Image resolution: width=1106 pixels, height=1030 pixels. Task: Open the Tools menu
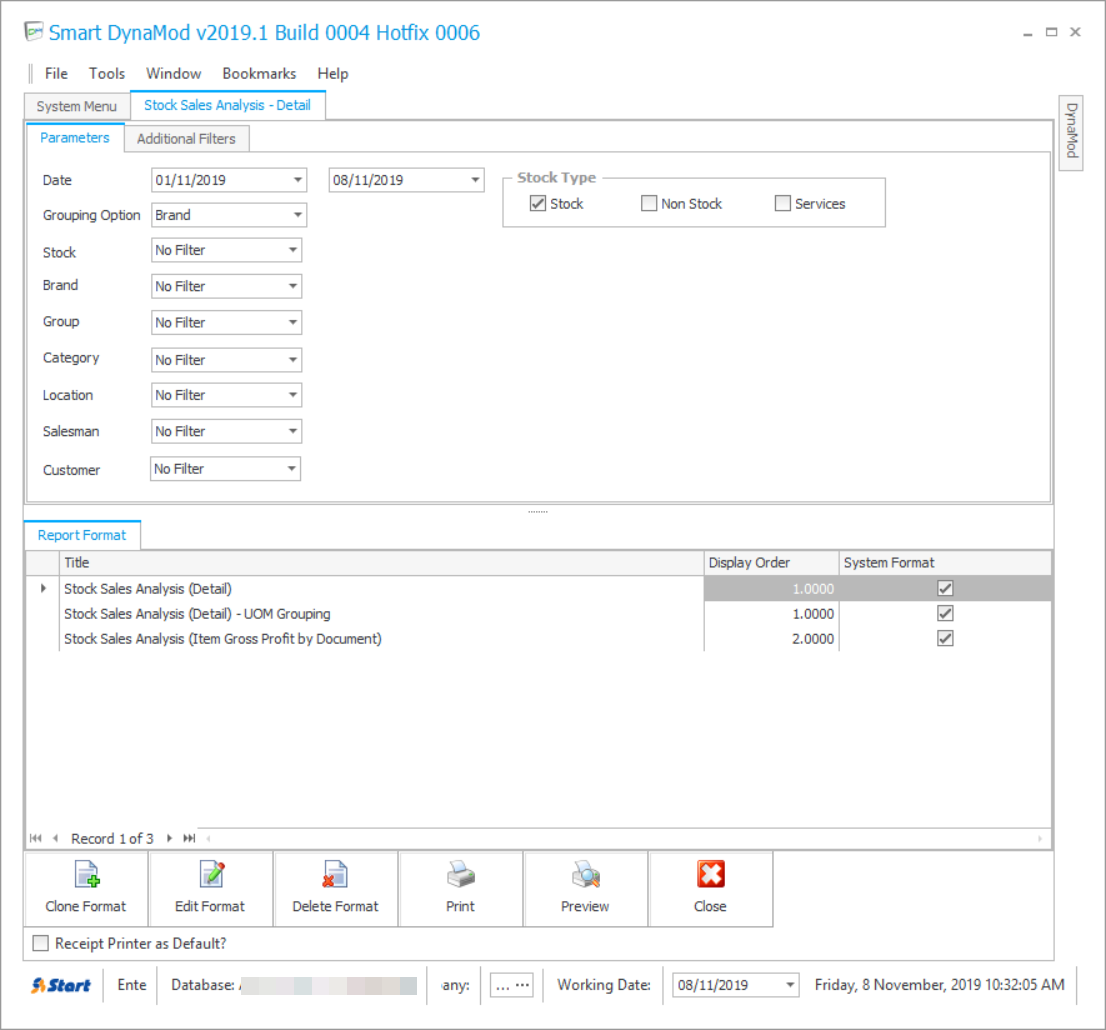[107, 73]
